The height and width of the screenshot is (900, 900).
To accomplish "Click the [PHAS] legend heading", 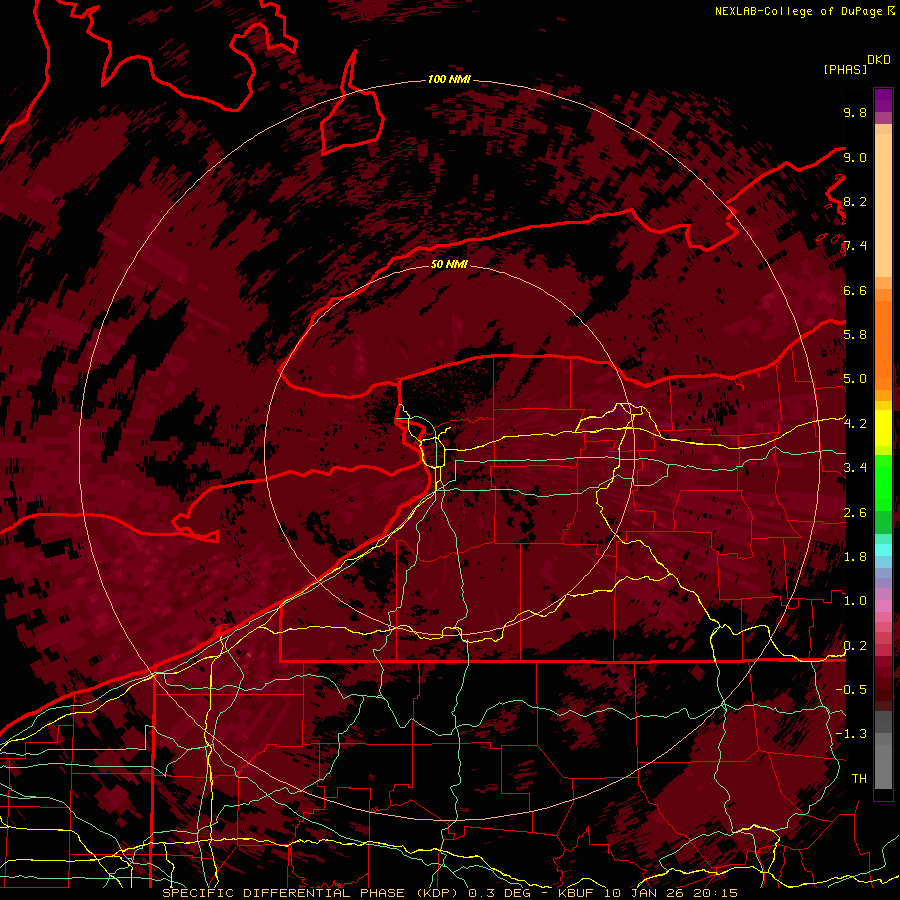I will pos(845,69).
